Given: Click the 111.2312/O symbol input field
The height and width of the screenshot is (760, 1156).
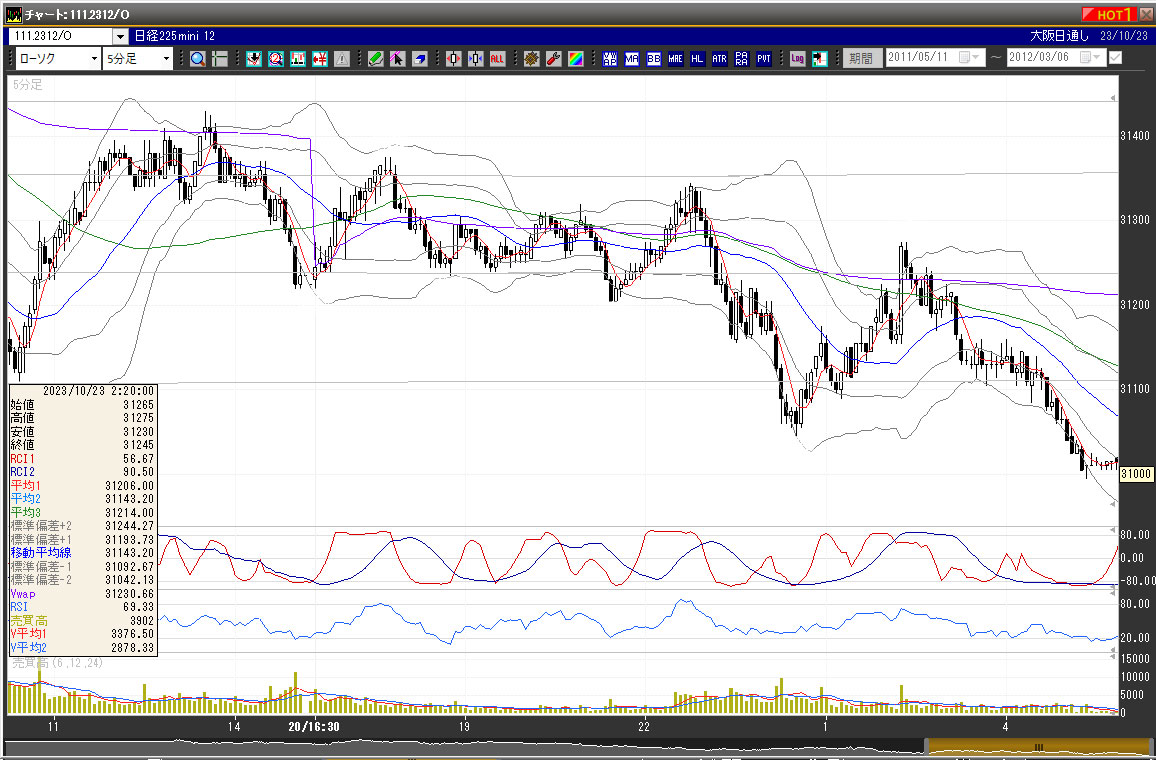Looking at the screenshot, I should tap(60, 36).
